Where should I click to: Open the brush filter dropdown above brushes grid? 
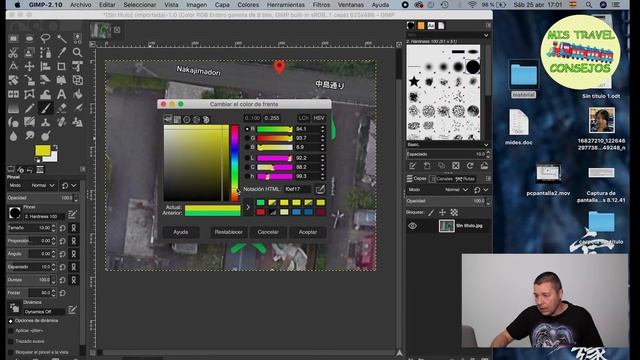pos(448,36)
